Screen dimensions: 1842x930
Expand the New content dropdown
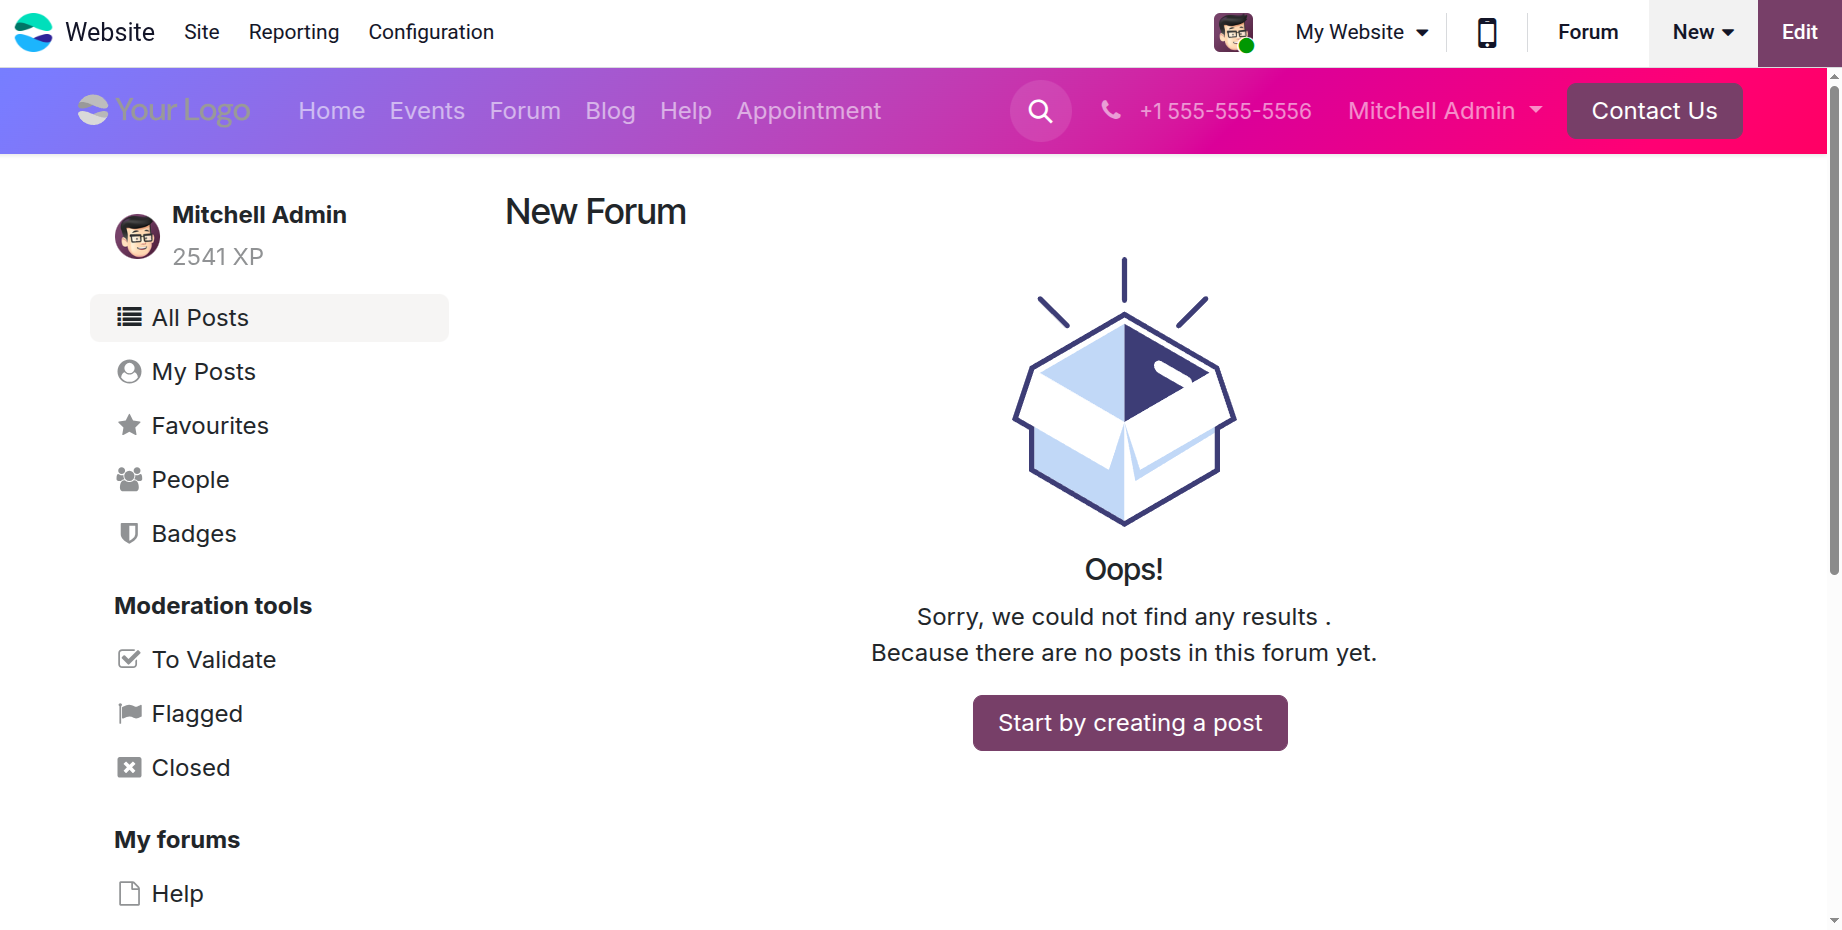[x=1702, y=32]
